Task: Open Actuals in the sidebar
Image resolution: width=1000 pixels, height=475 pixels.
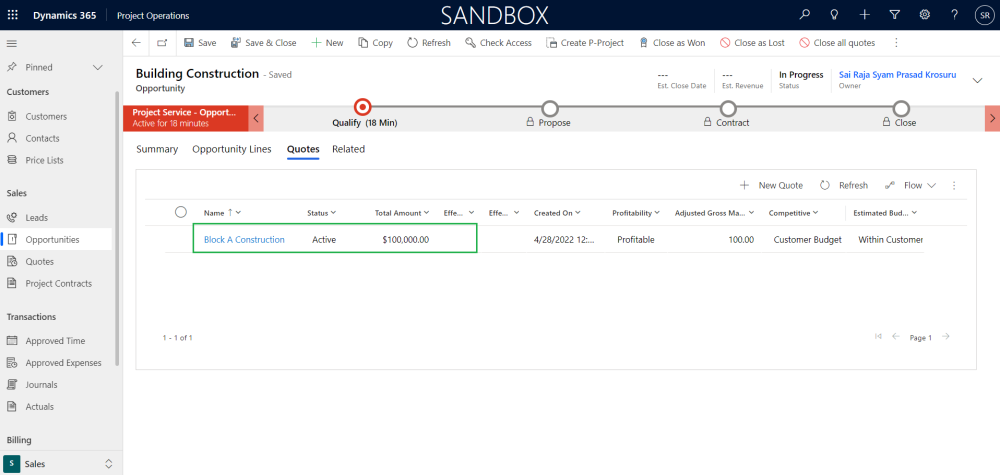Action: pyautogui.click(x=40, y=406)
